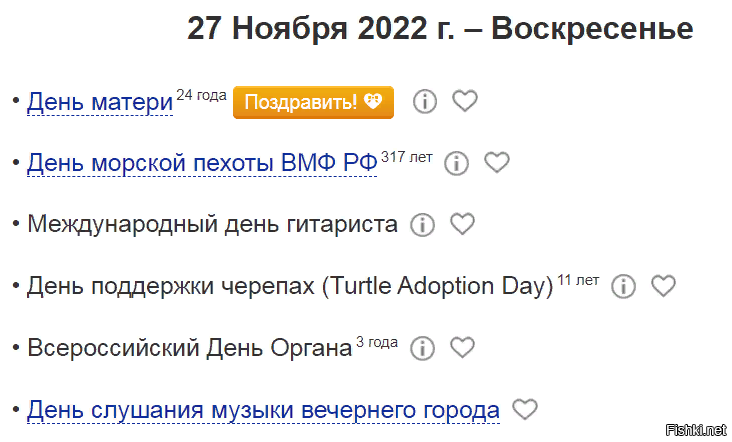732x442 pixels.
Task: Click День поддержки черепах entry text
Action: pyautogui.click(x=290, y=287)
